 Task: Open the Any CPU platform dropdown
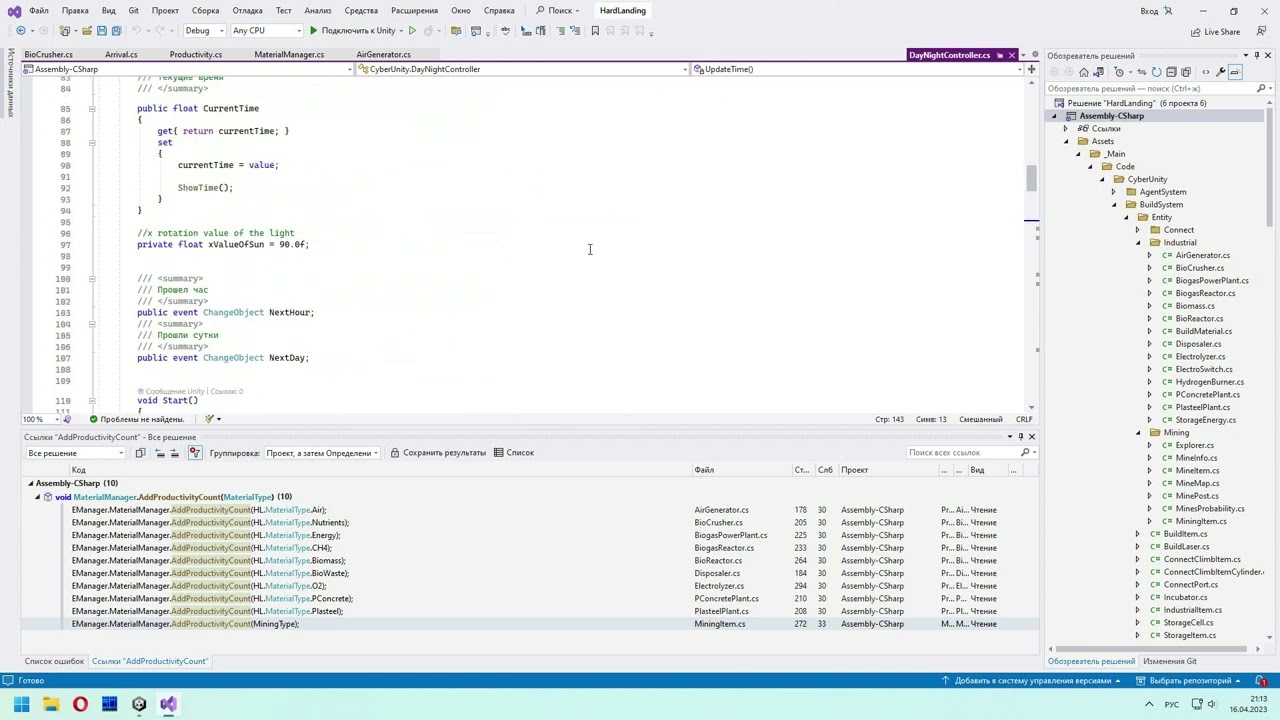(x=266, y=31)
